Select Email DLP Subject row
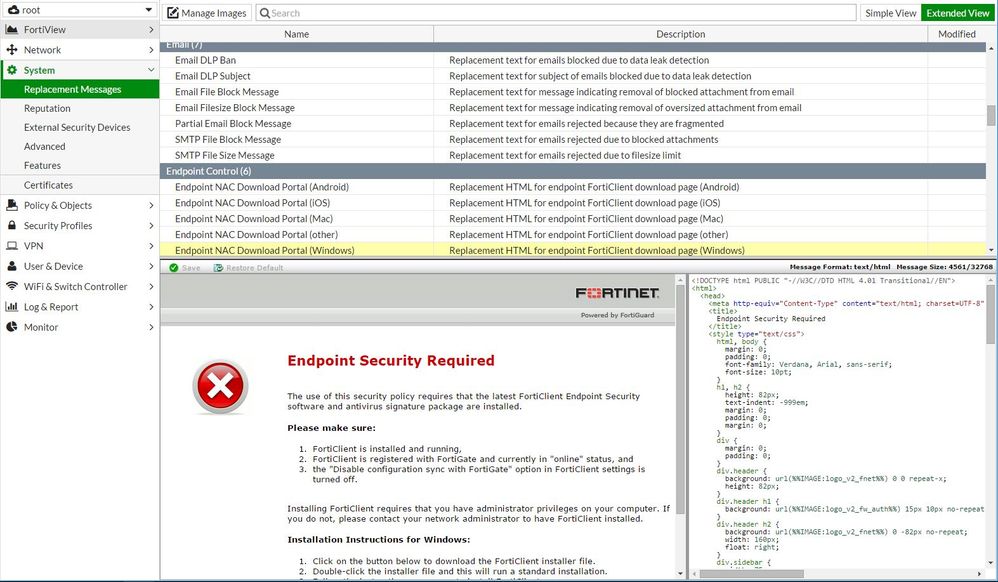This screenshot has width=998, height=582. tap(573, 76)
